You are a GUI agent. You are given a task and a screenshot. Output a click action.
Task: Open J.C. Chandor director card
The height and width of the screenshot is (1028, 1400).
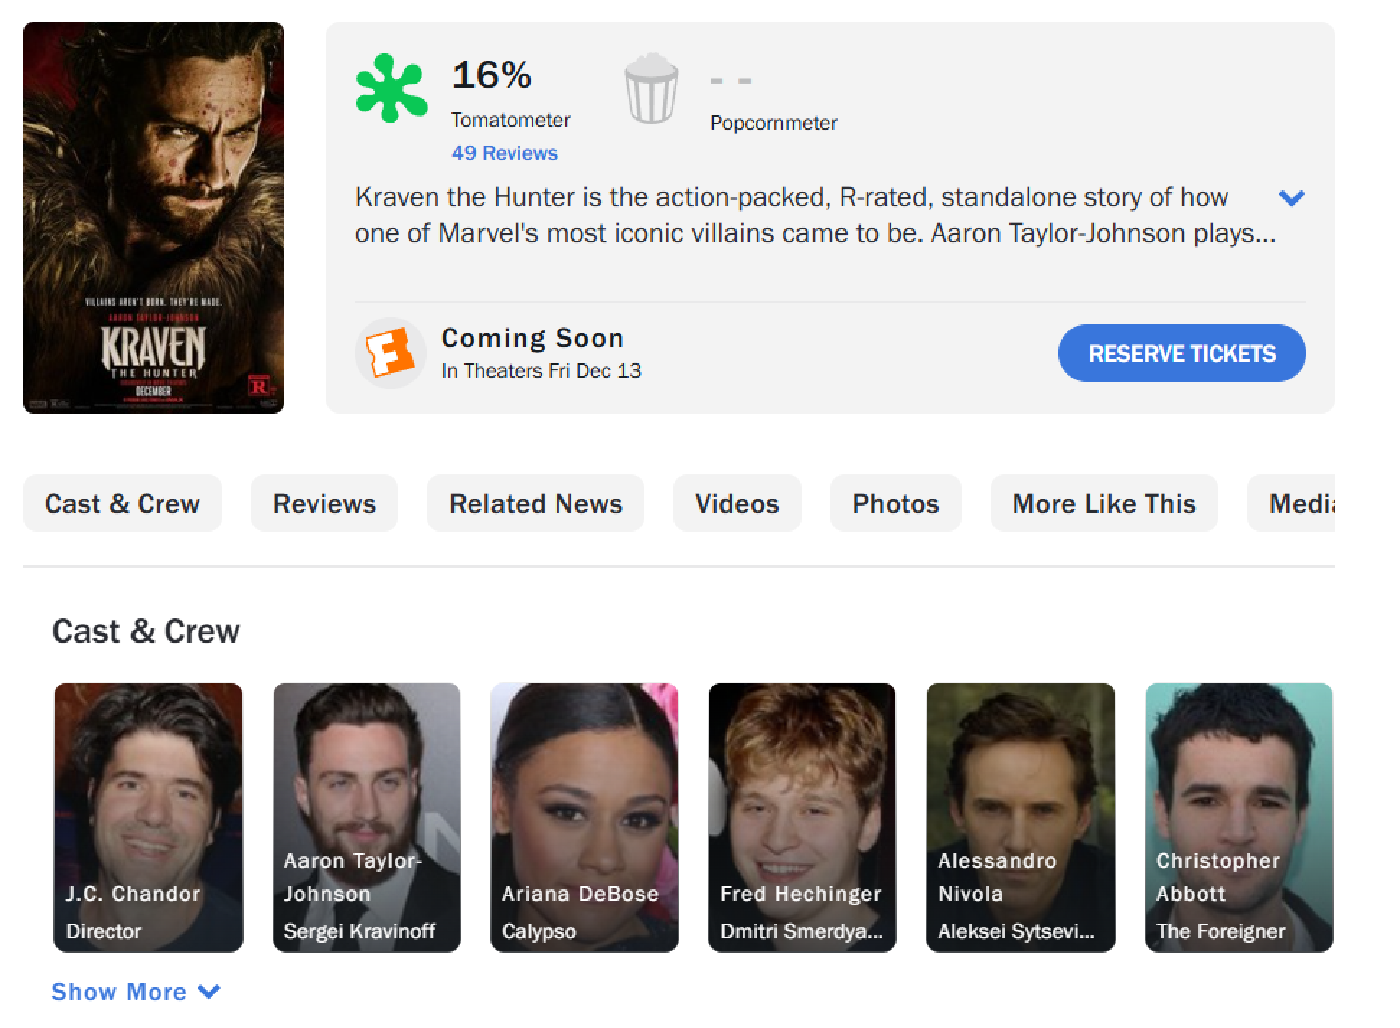coord(148,818)
